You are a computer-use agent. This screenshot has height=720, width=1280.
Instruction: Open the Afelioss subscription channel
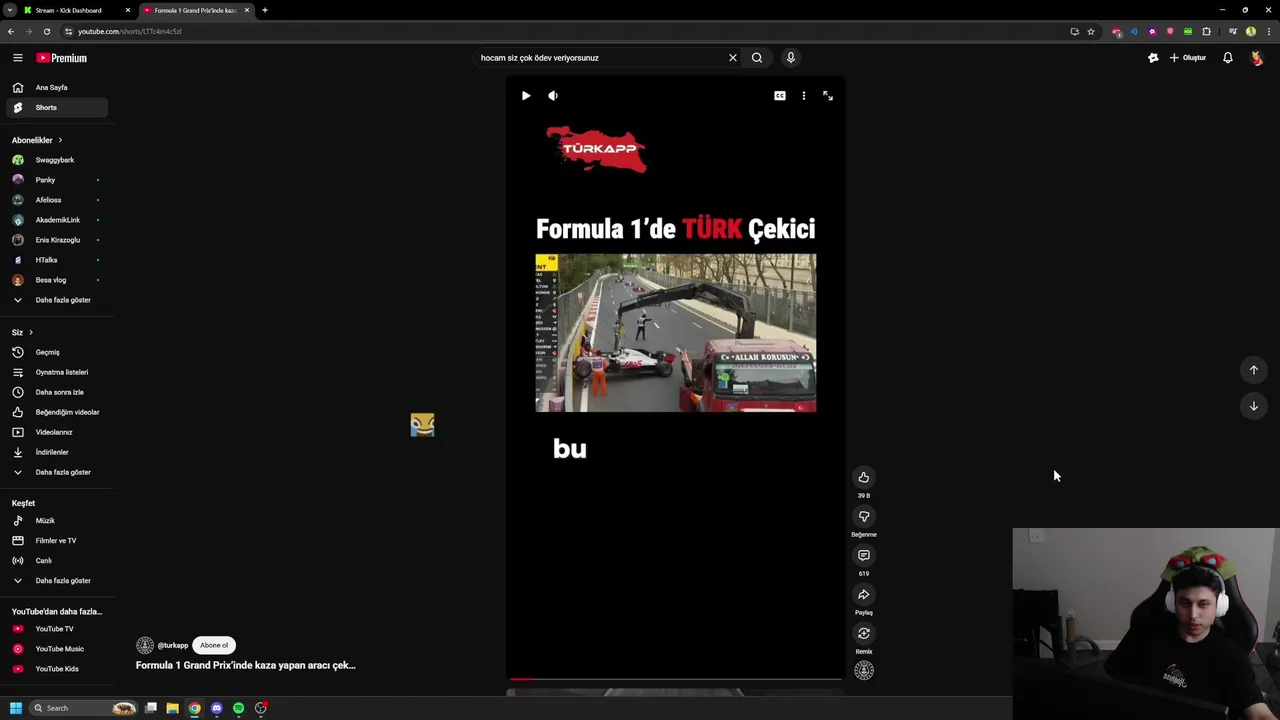coord(57,200)
